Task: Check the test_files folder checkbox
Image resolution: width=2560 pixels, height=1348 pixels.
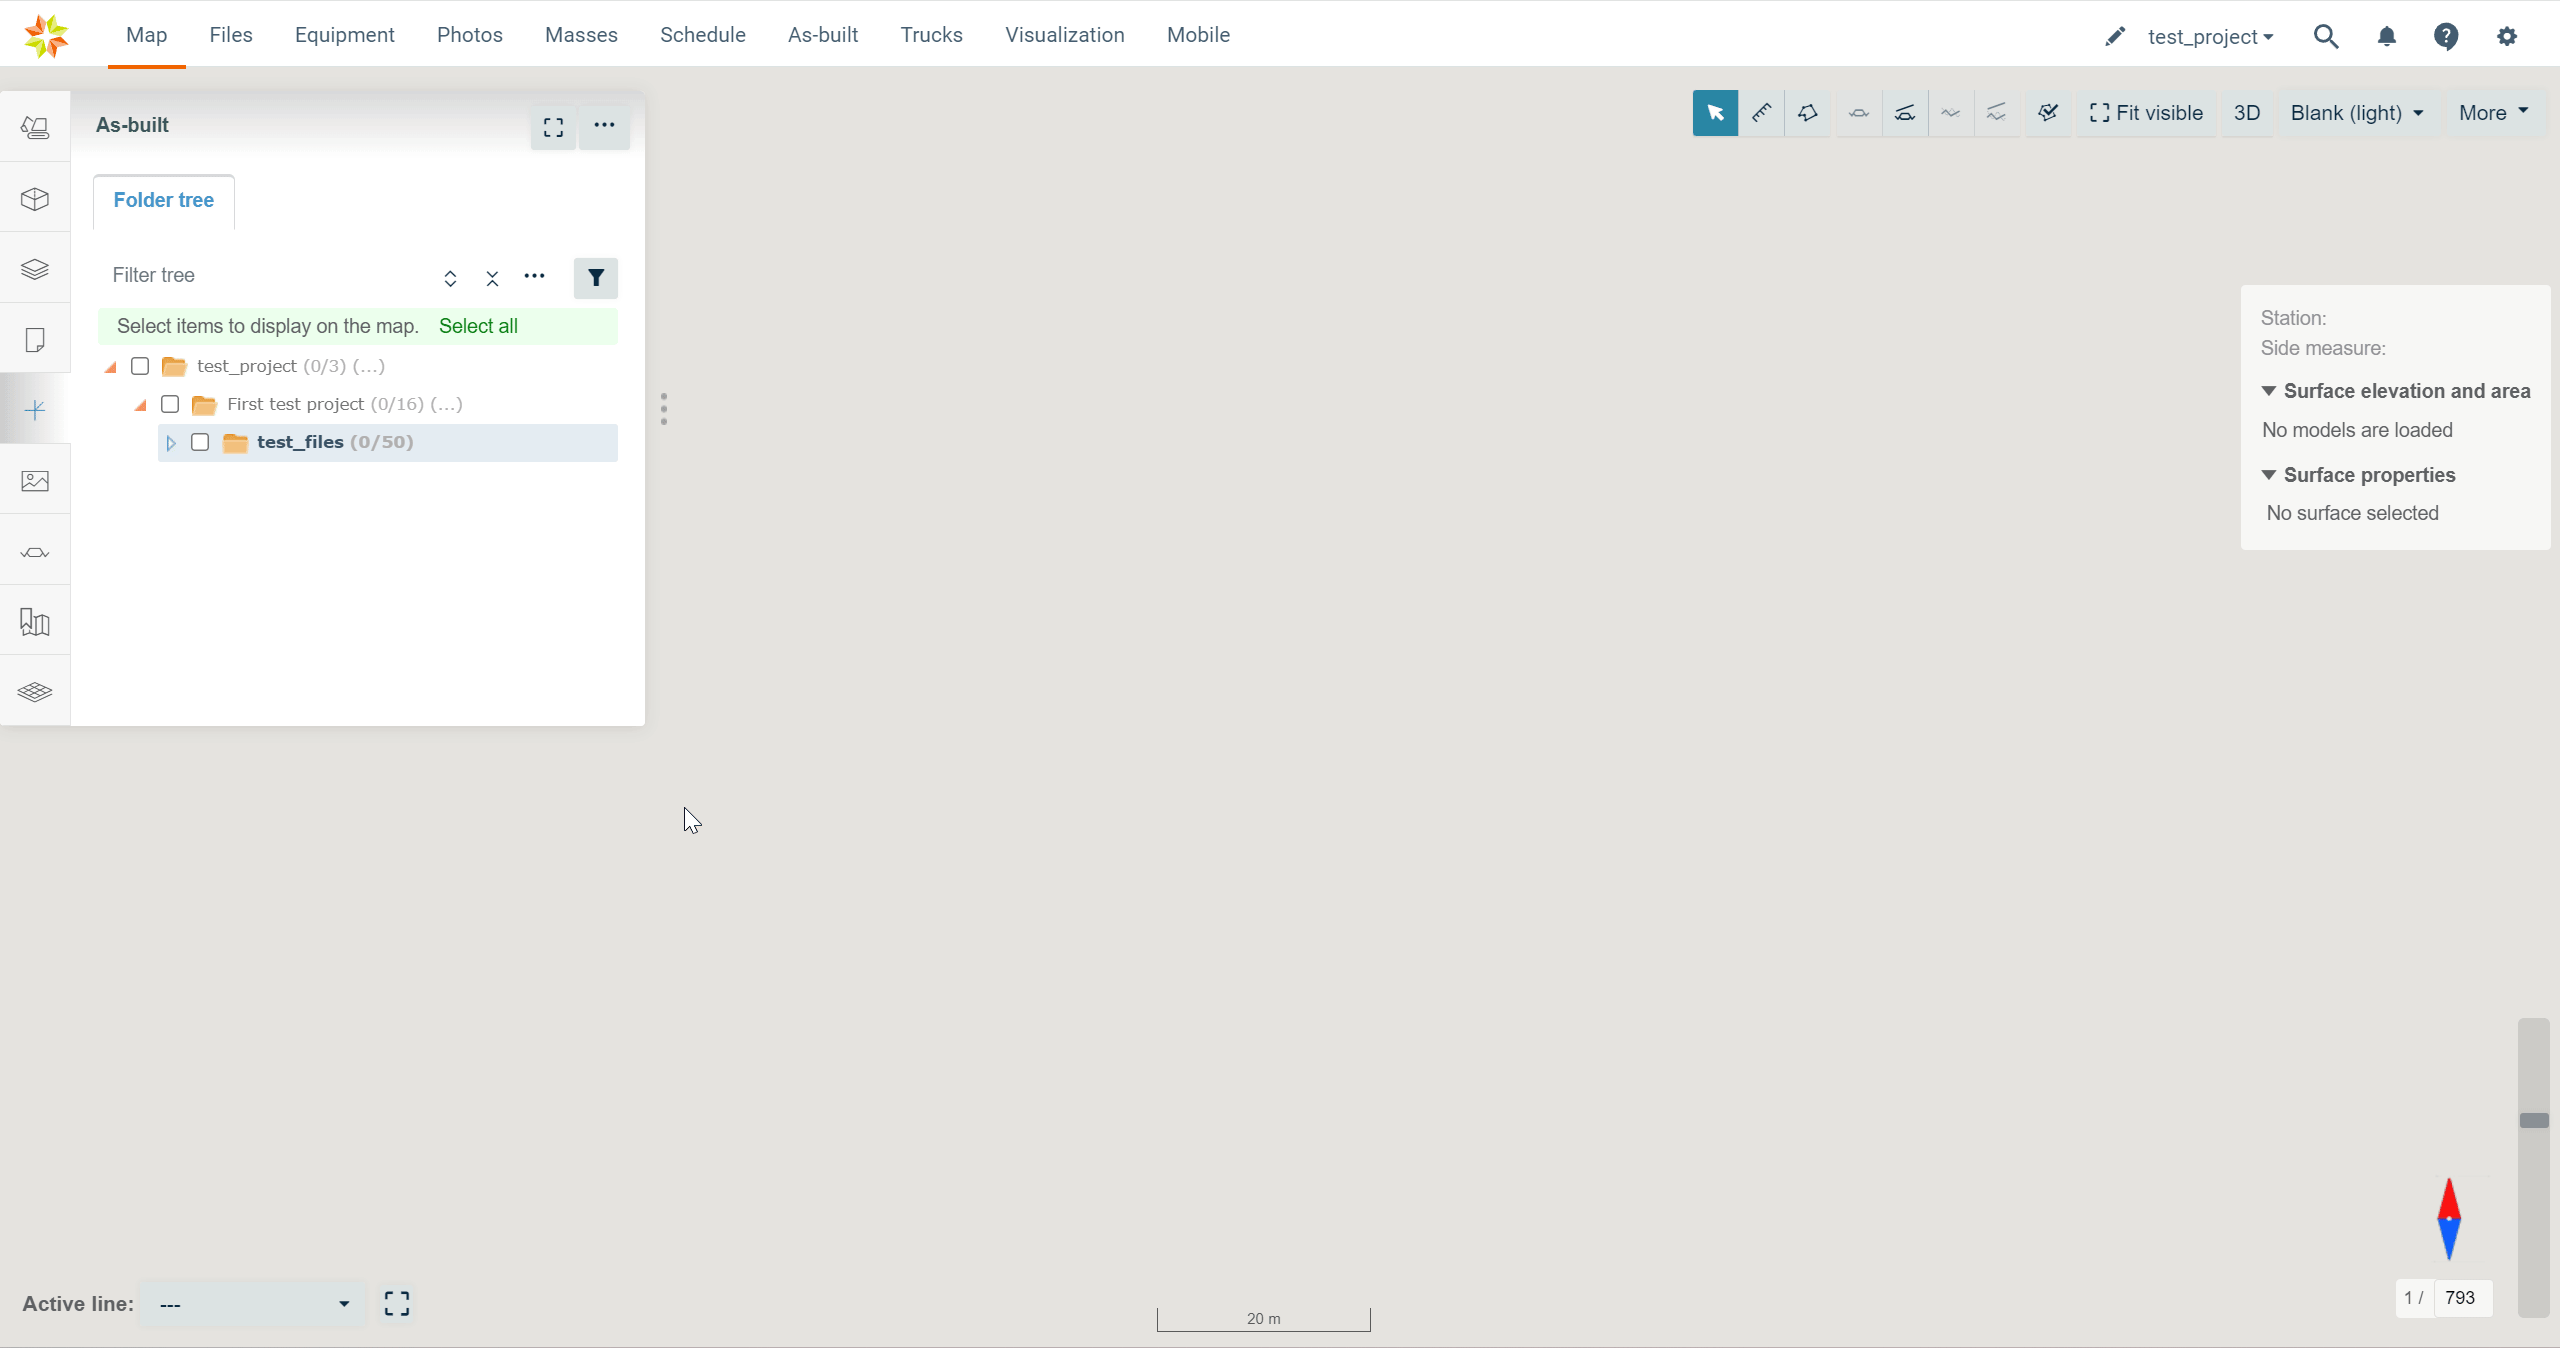Action: [x=200, y=442]
